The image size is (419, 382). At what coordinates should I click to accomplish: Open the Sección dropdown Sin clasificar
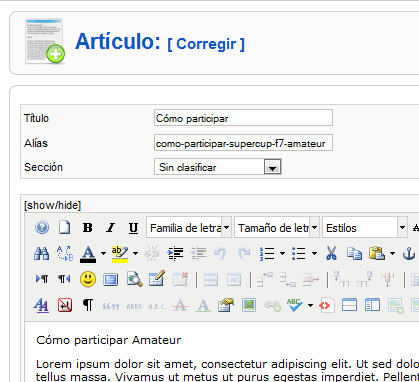[x=218, y=167]
